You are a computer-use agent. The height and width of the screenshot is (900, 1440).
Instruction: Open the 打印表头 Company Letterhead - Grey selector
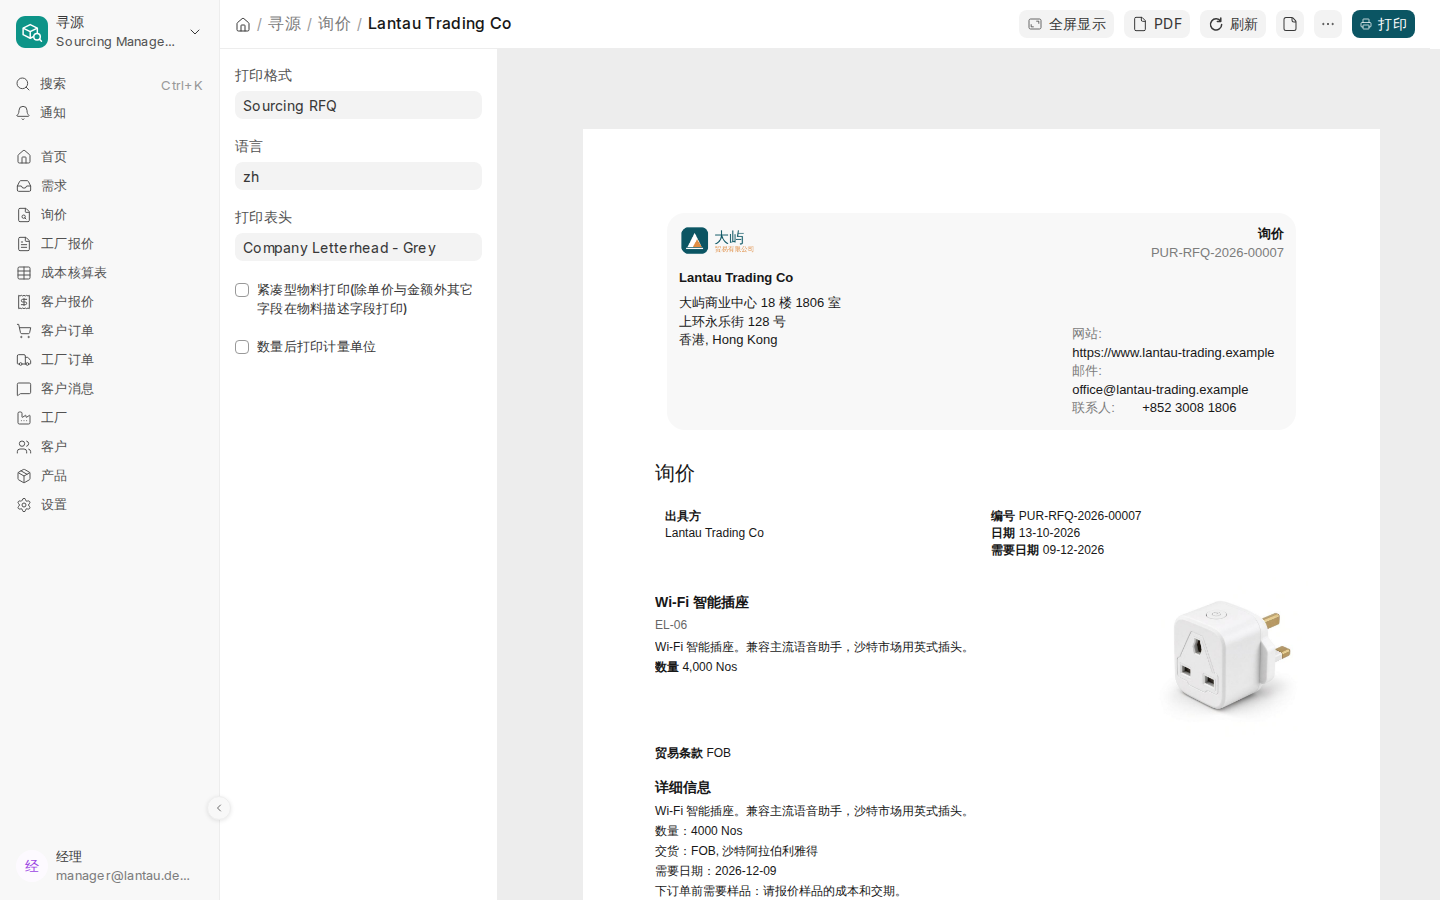tap(358, 247)
